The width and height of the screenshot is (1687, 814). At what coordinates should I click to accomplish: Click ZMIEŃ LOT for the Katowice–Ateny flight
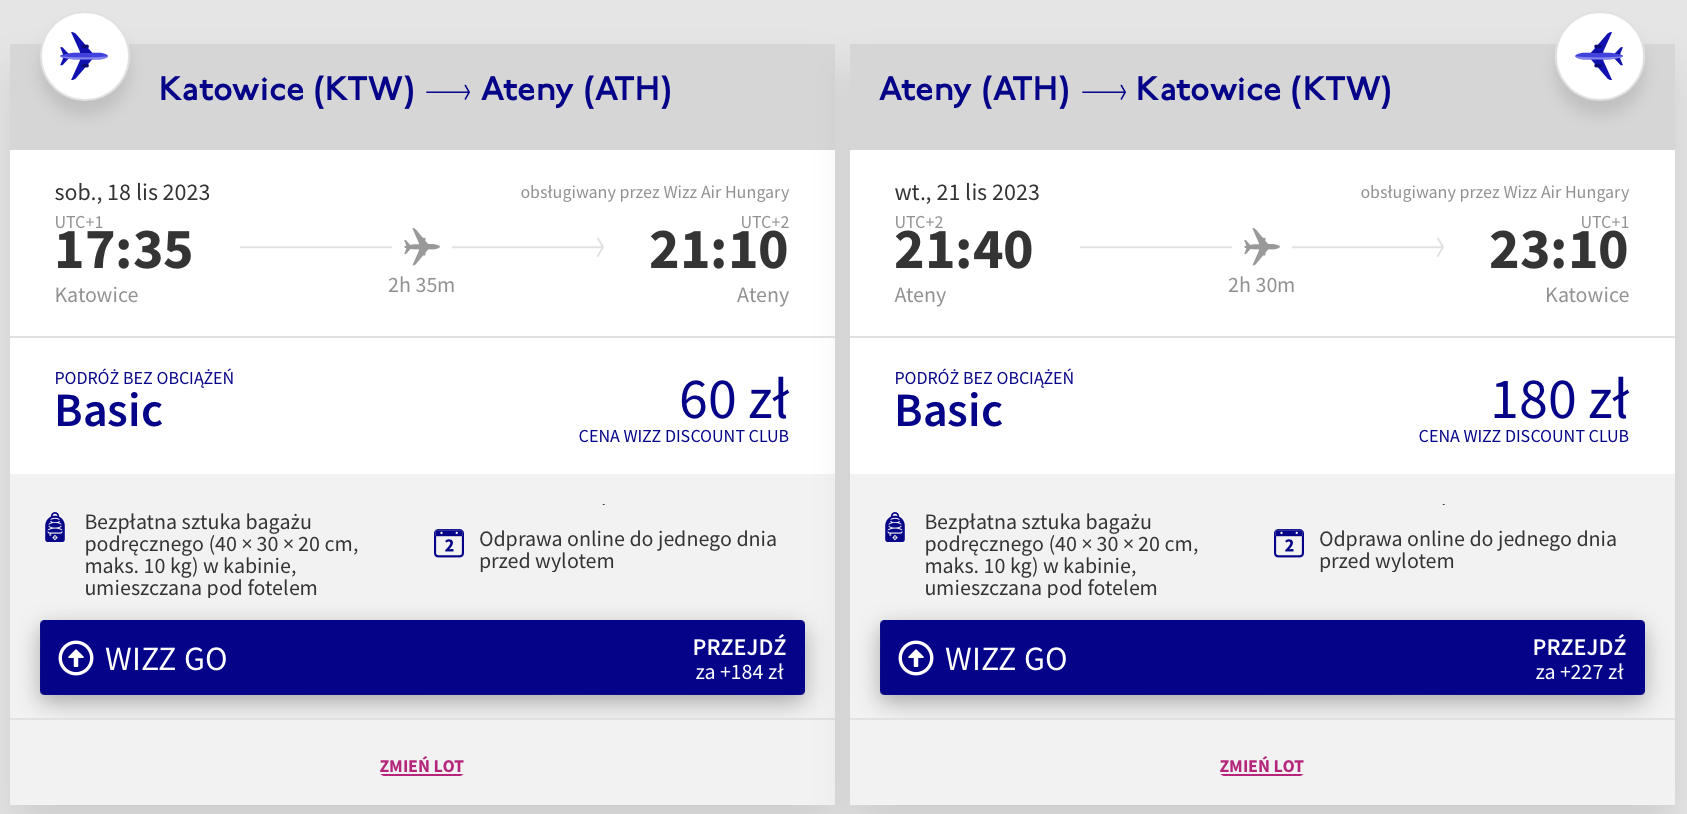click(x=421, y=766)
